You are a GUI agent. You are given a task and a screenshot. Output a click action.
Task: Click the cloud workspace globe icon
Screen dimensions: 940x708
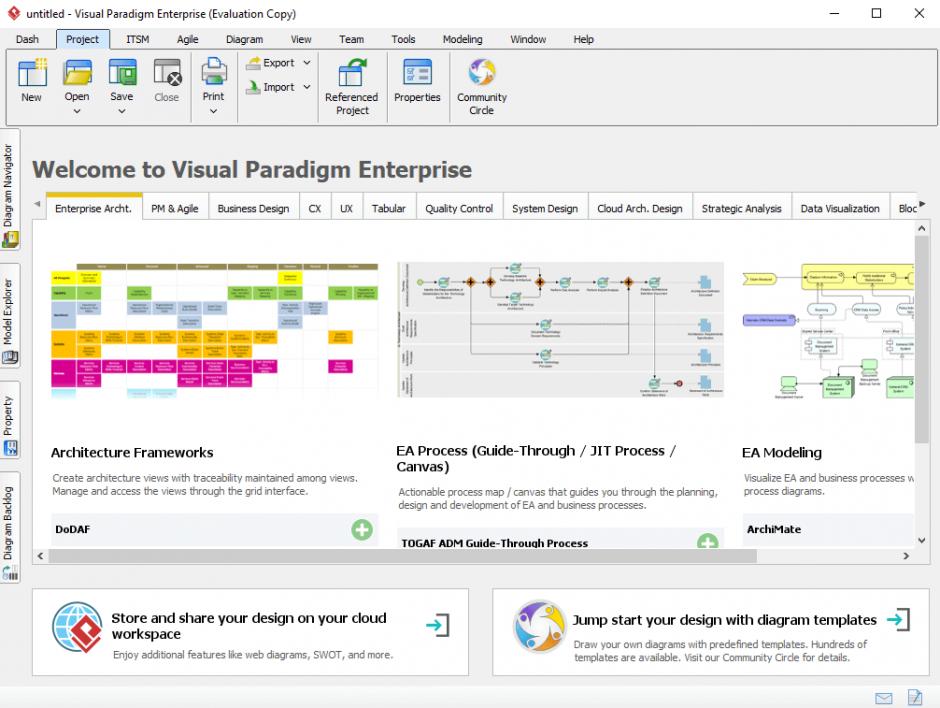[77, 627]
